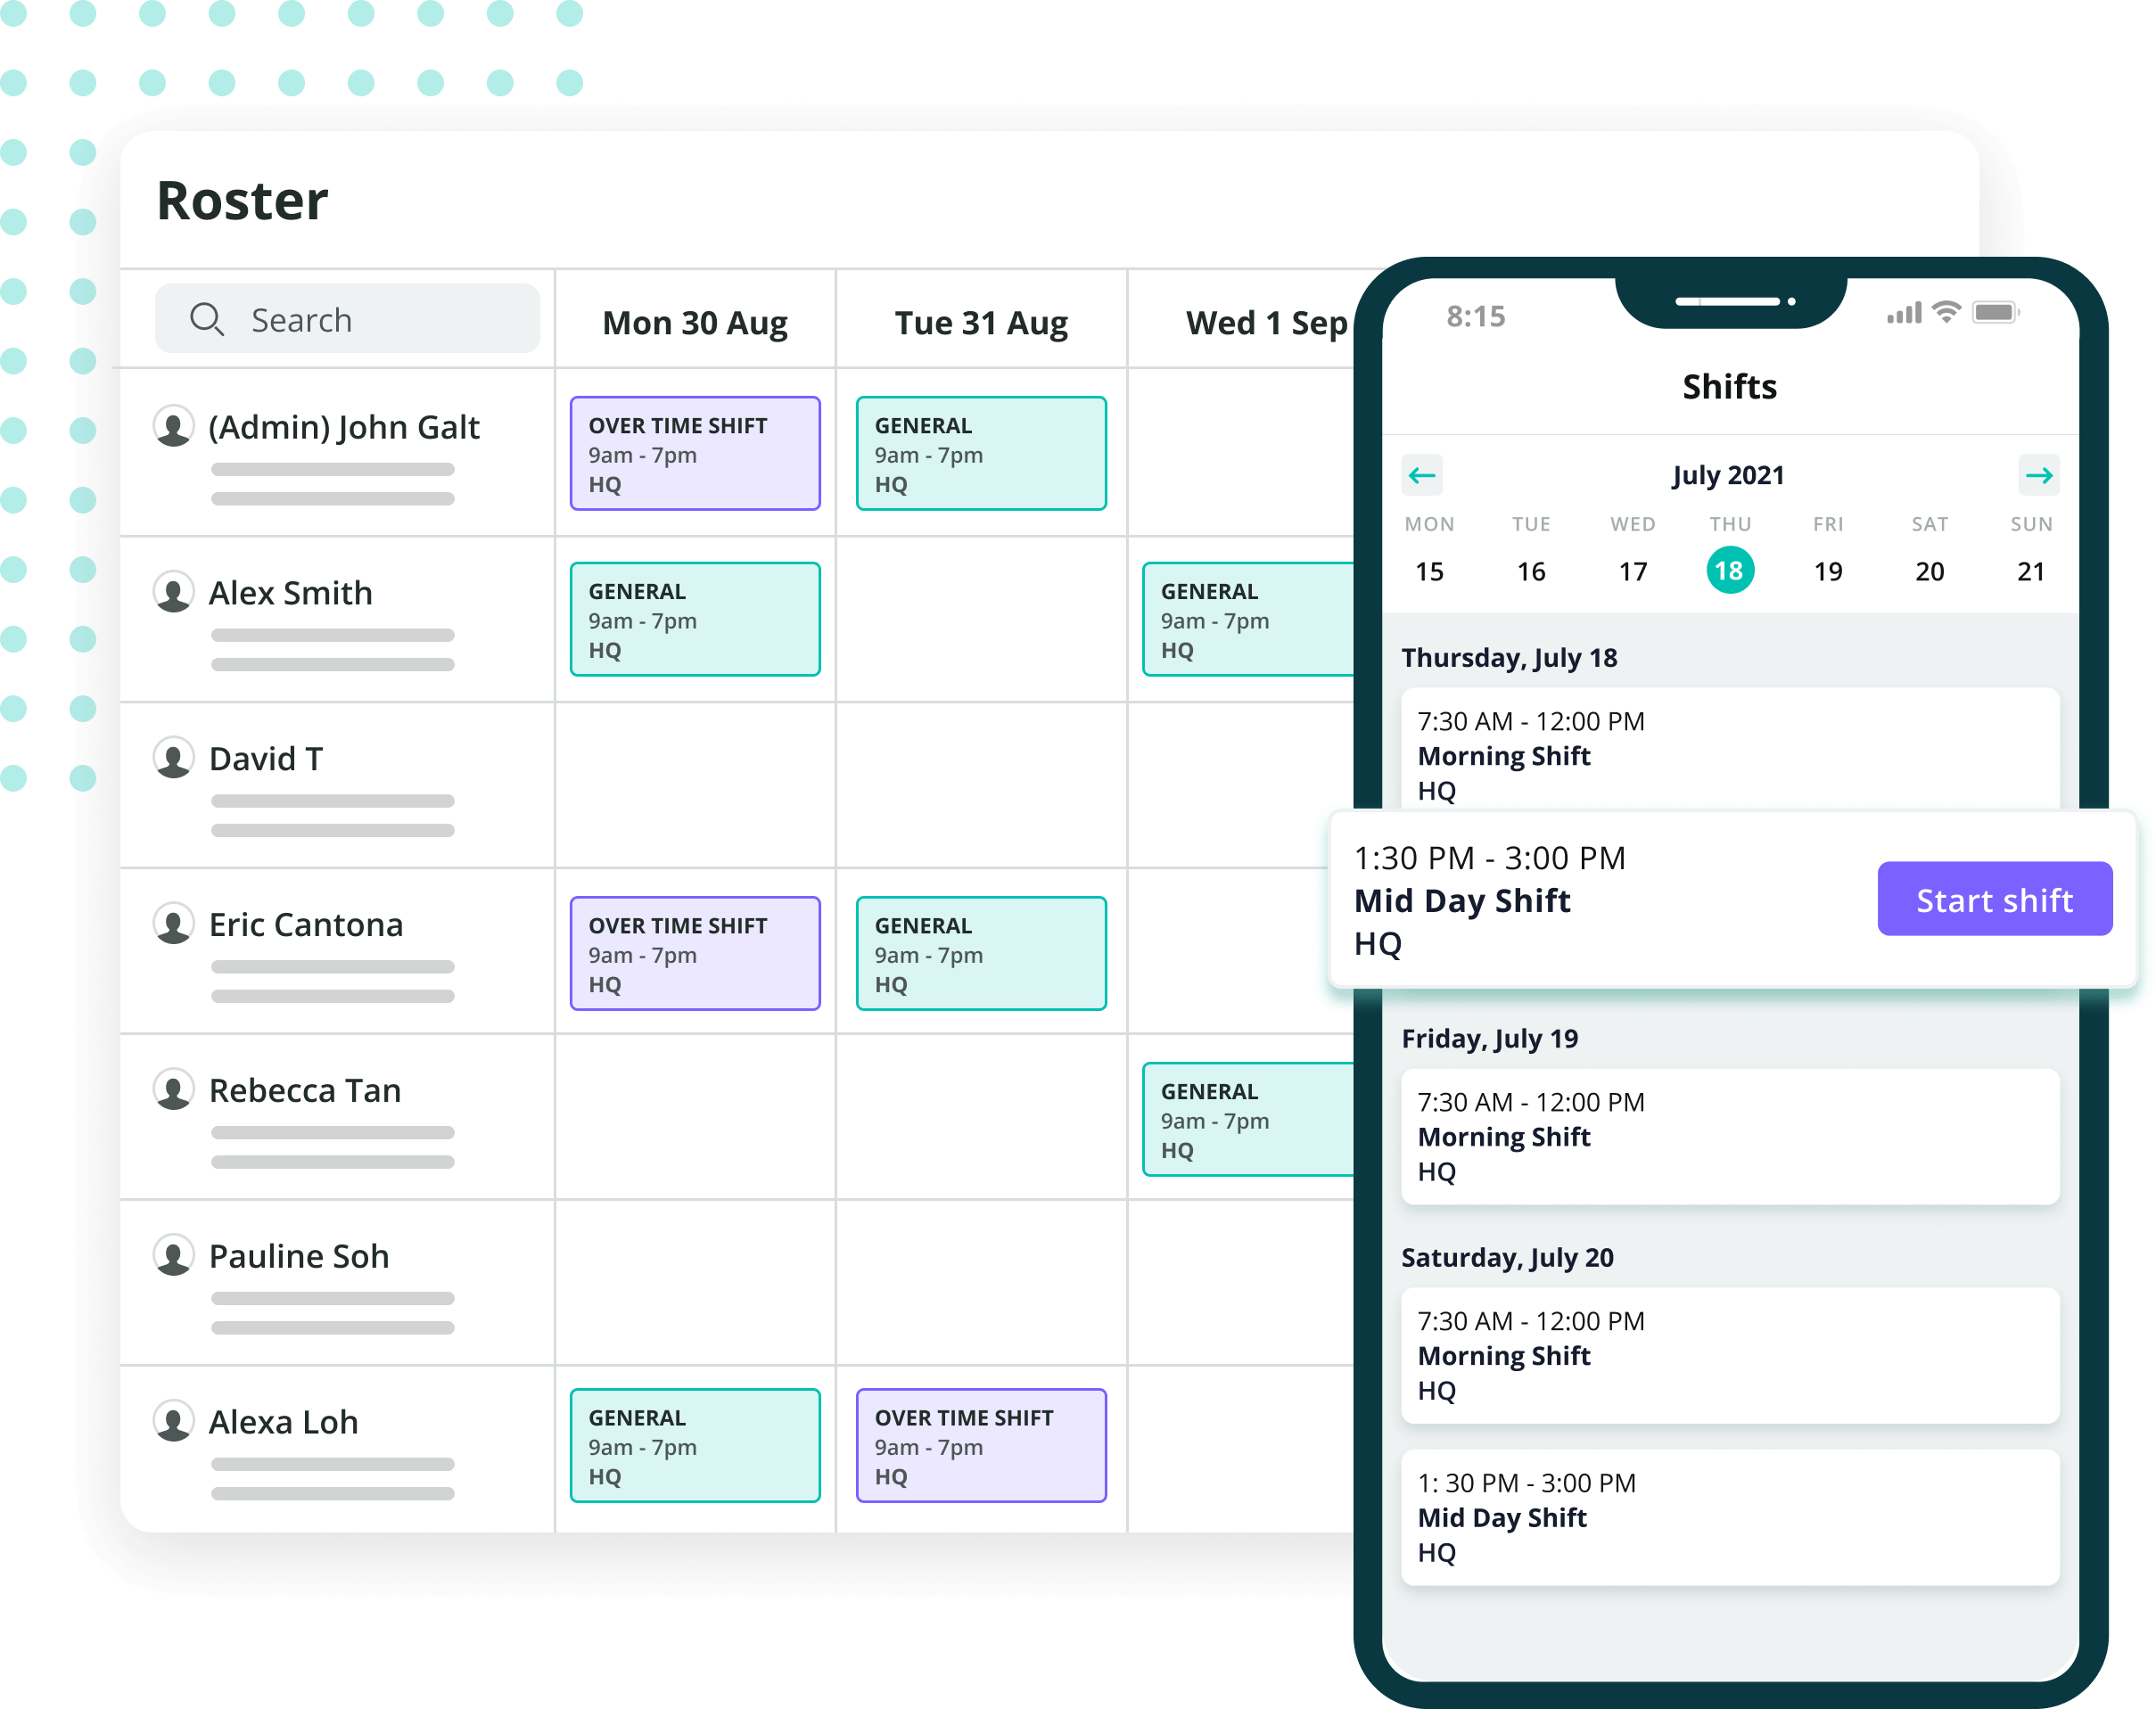Screen dimensions: 2156x1709
Task: Click the user profile icon for Alex Smith
Action: click(x=175, y=589)
